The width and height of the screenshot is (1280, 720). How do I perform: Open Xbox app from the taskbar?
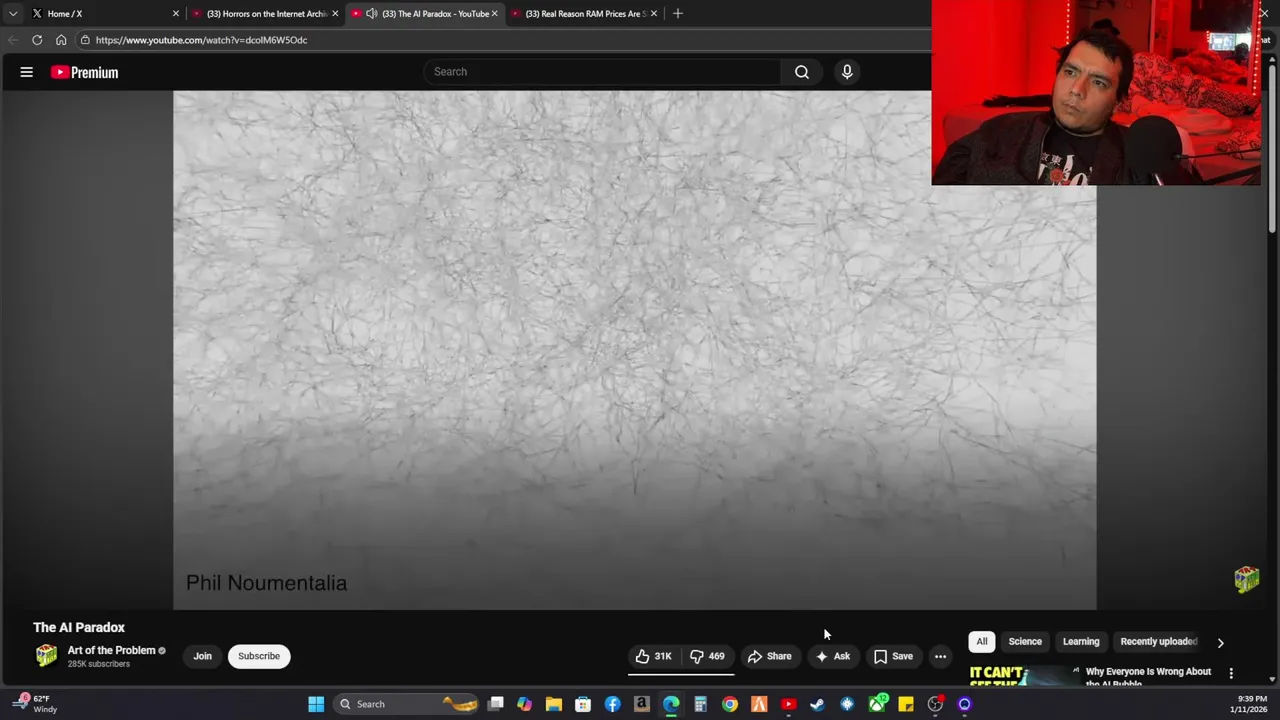(x=877, y=704)
